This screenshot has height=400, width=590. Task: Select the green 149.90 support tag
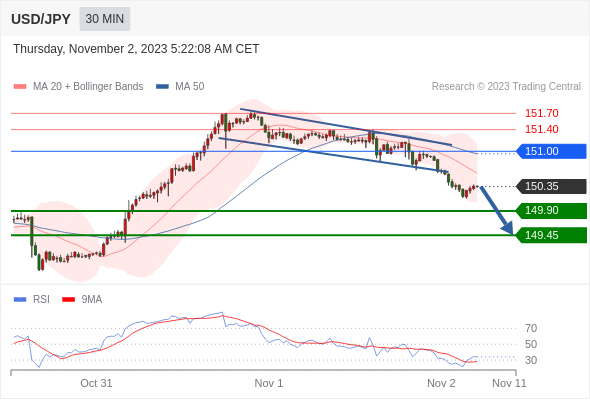(551, 210)
